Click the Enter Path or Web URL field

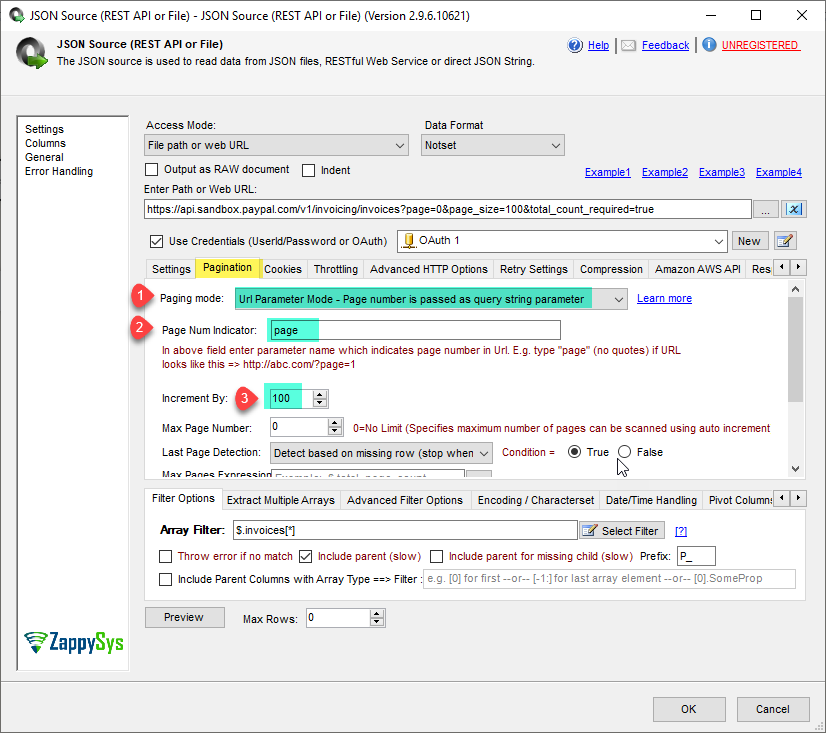[x=448, y=209]
